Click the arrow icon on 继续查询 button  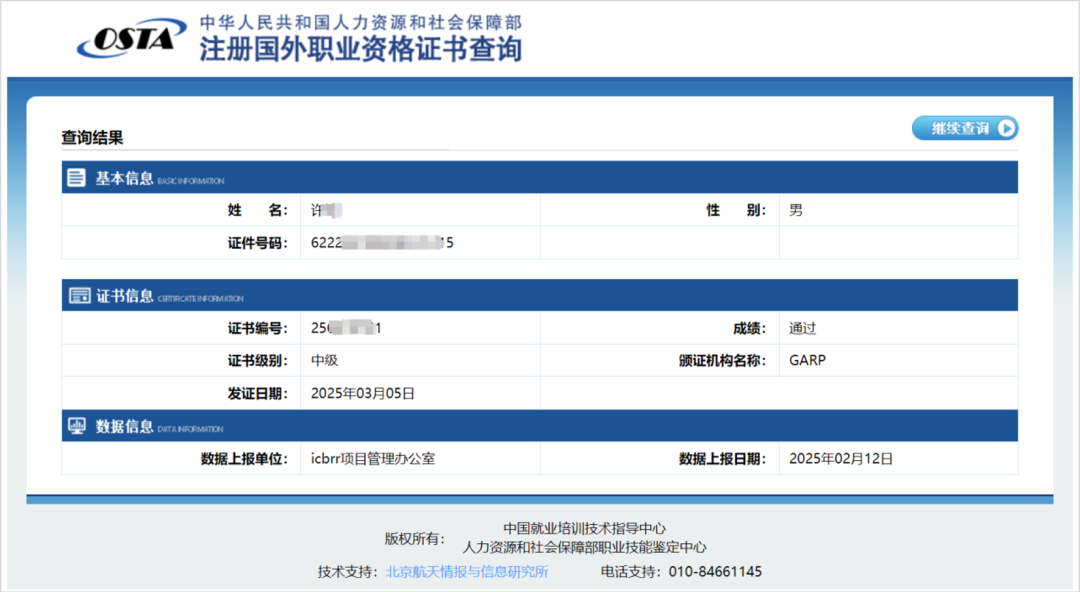coord(1006,128)
